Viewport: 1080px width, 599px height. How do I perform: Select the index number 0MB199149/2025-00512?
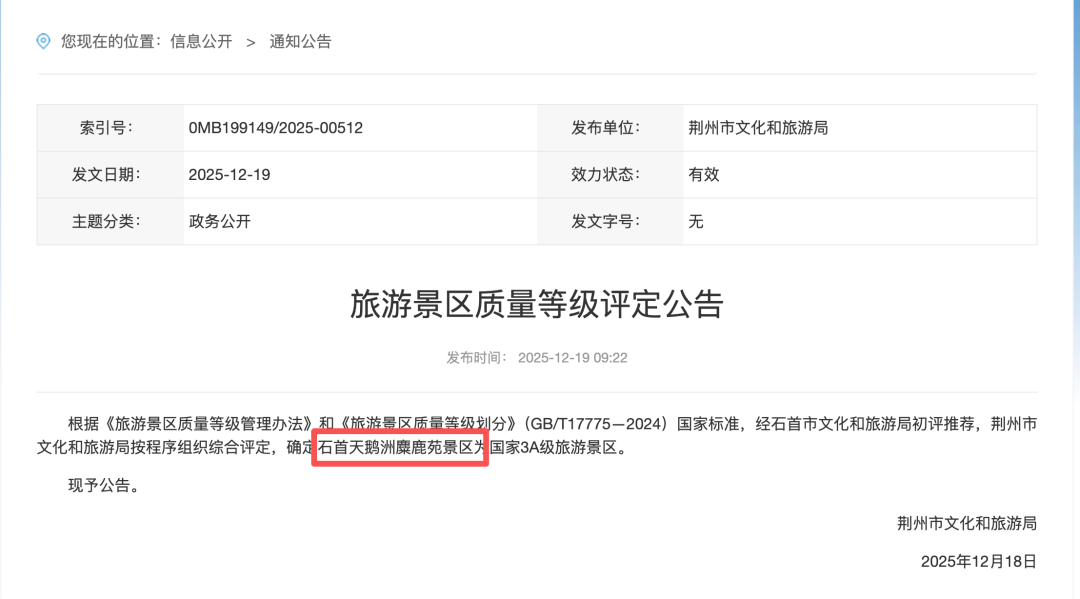(275, 128)
